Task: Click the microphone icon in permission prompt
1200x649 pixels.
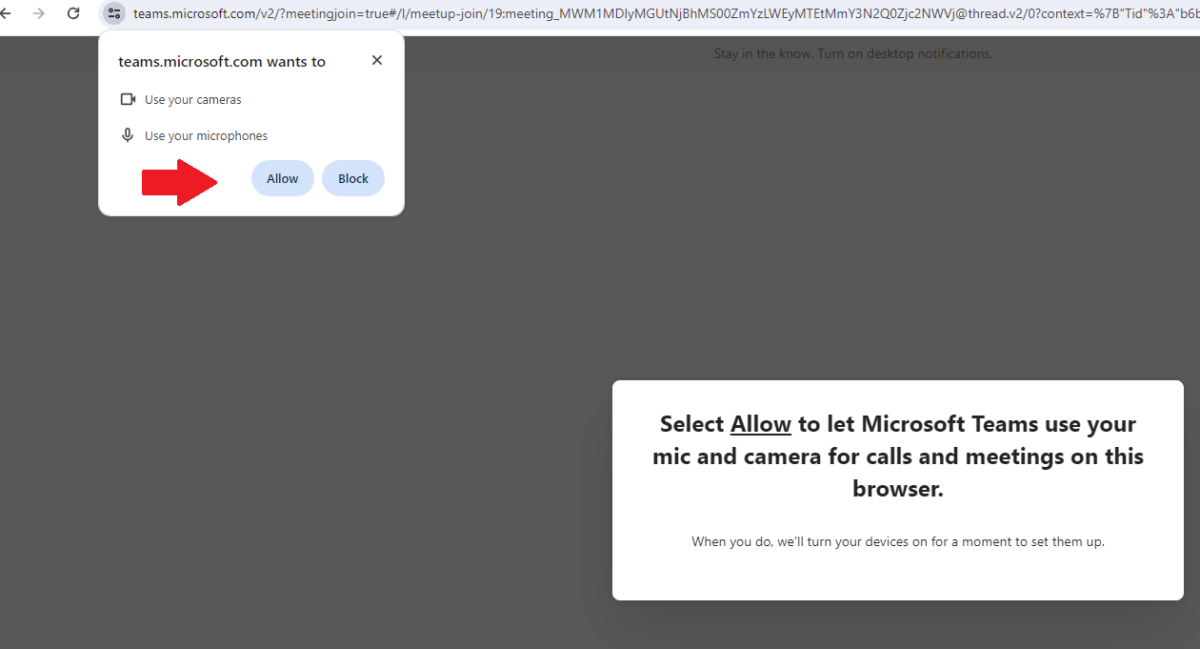Action: click(x=128, y=135)
